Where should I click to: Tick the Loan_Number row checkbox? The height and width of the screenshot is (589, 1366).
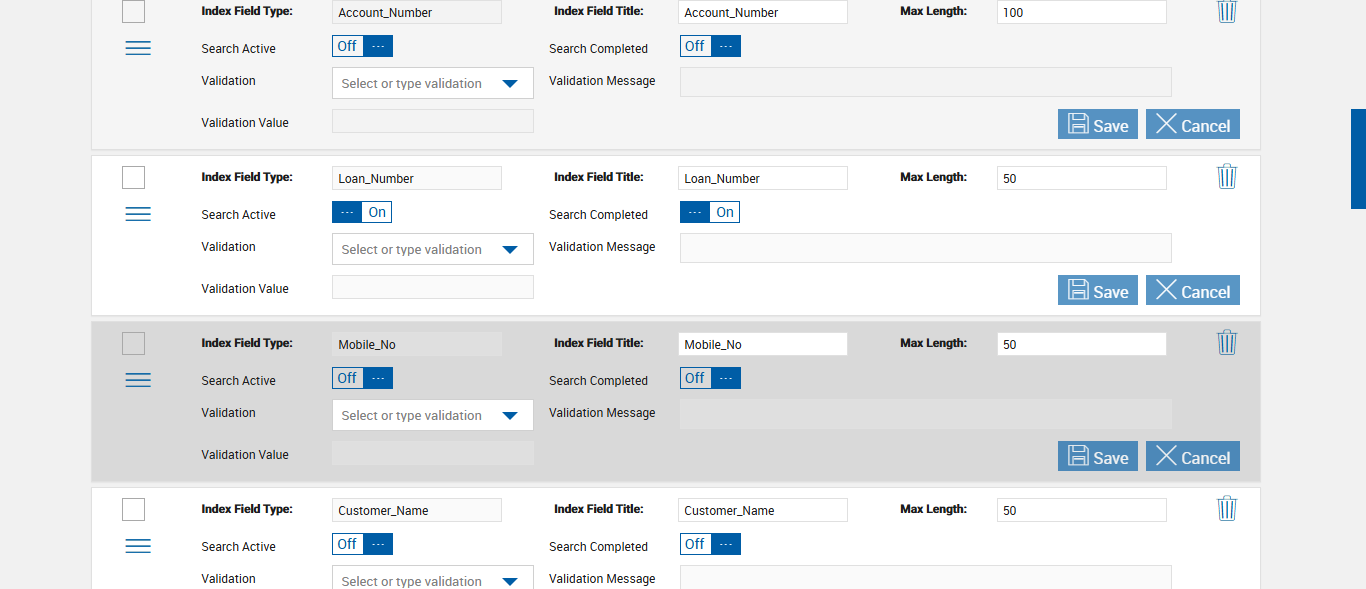133,177
